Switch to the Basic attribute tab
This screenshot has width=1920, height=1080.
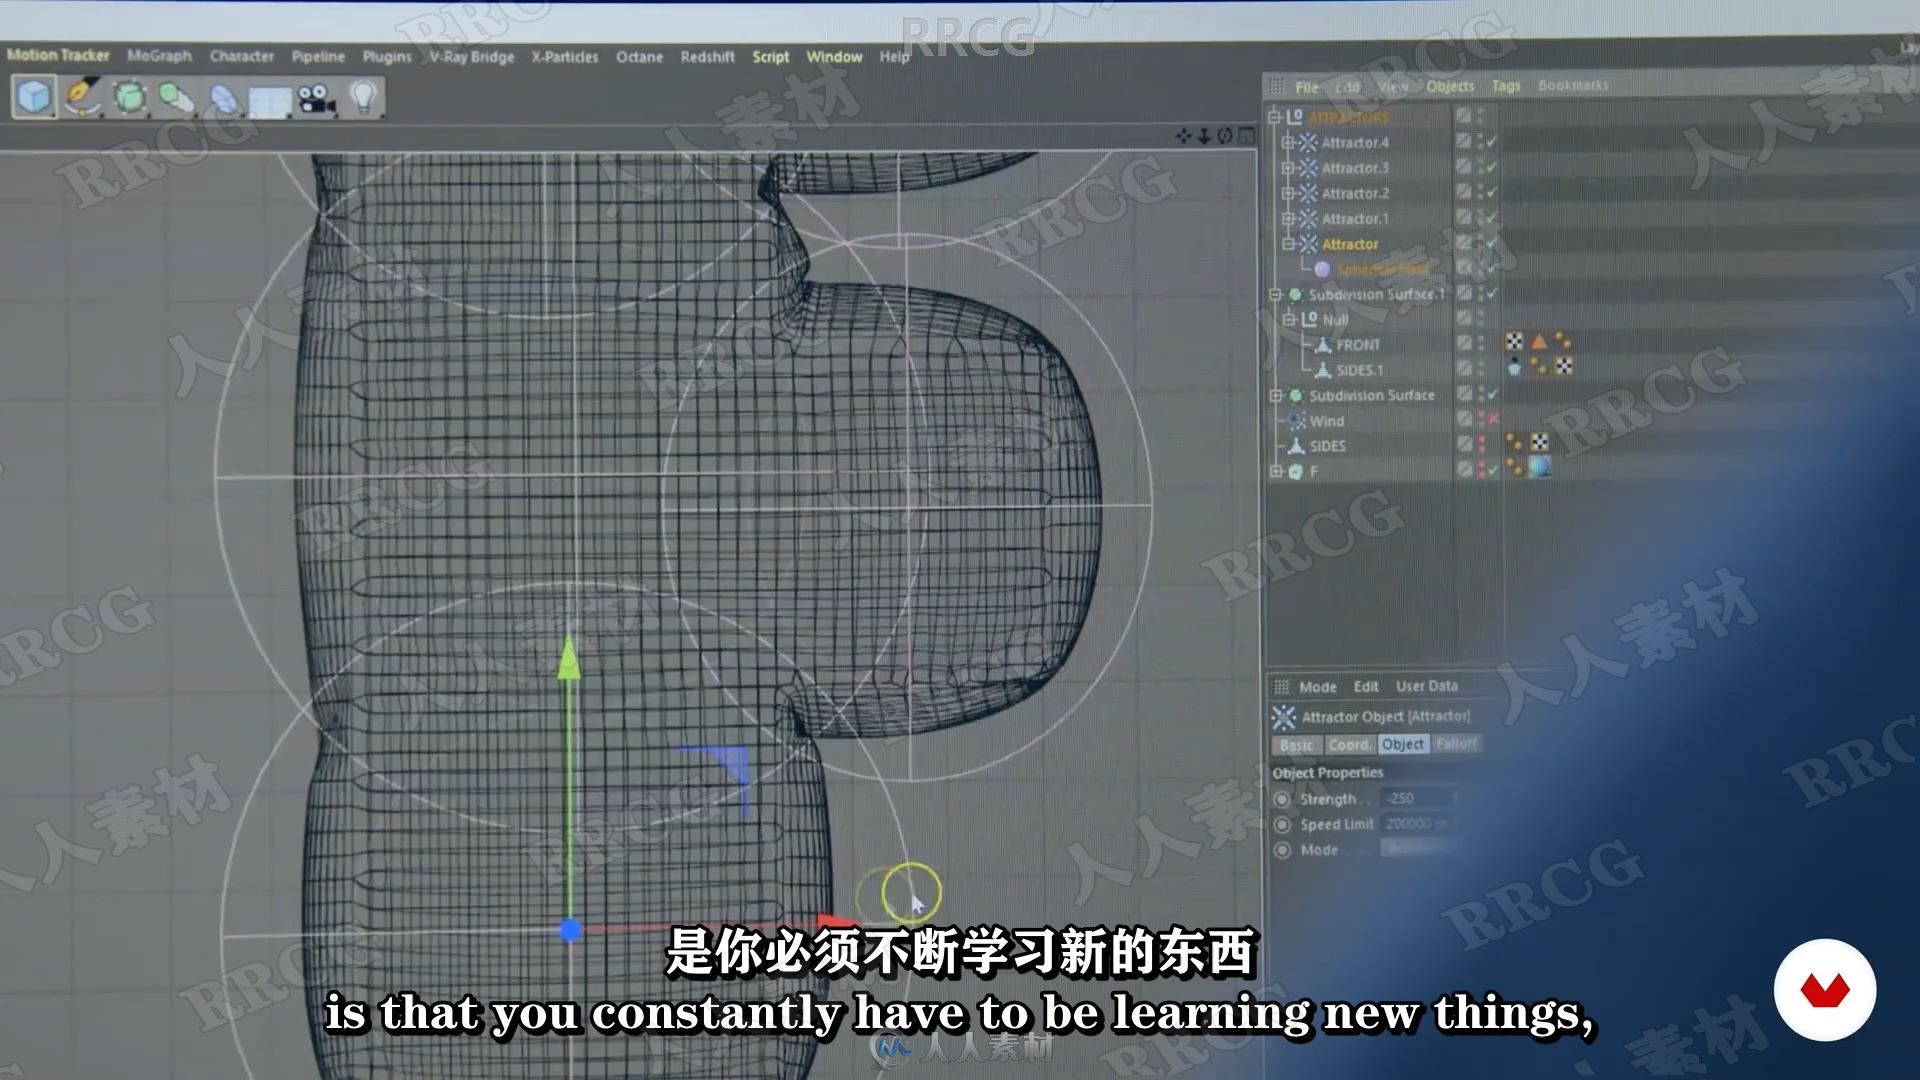point(1297,745)
